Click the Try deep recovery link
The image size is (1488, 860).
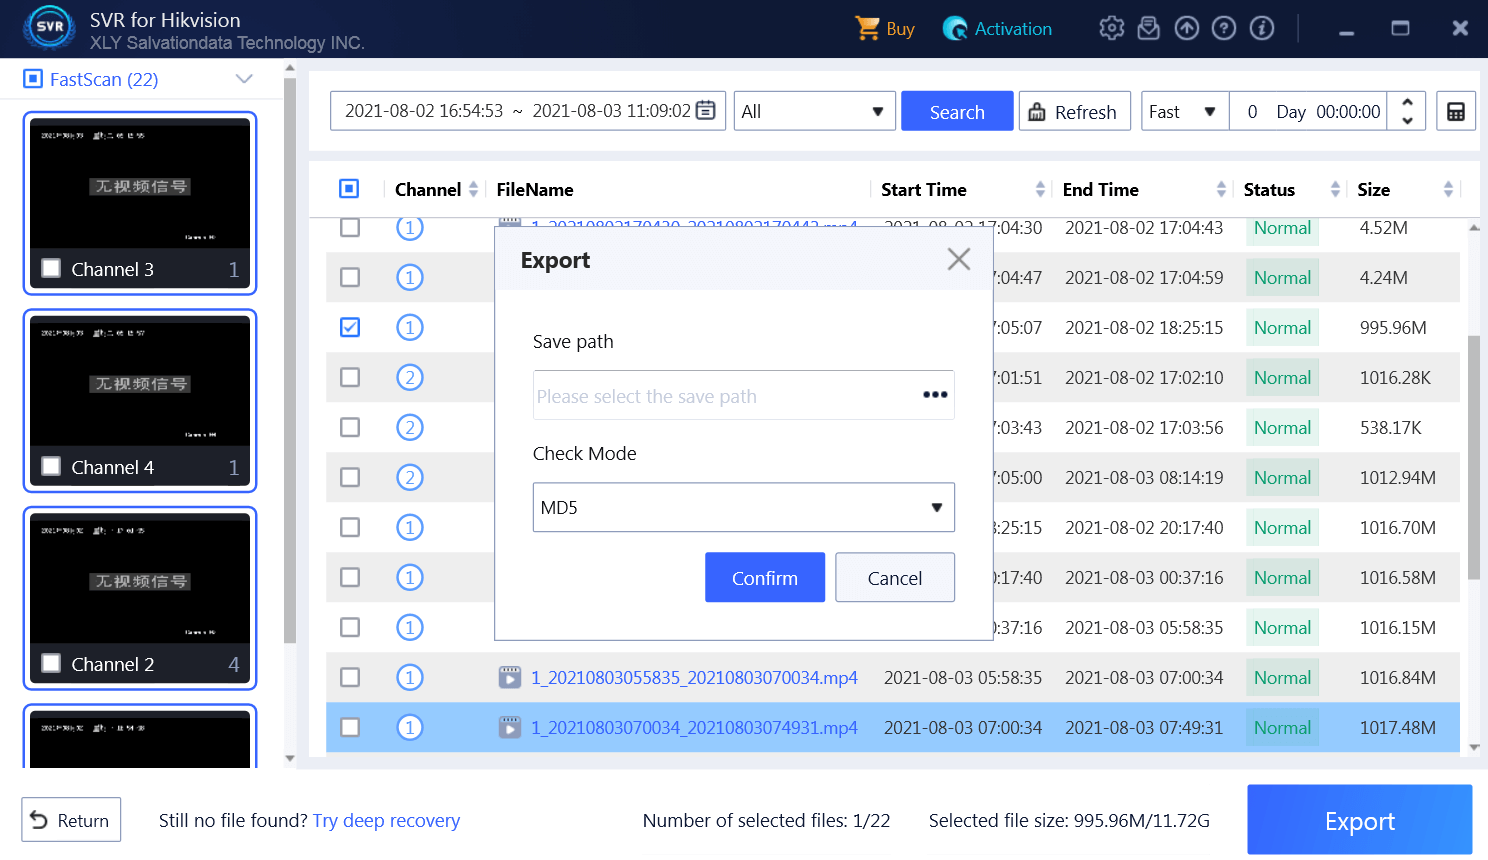click(x=386, y=821)
